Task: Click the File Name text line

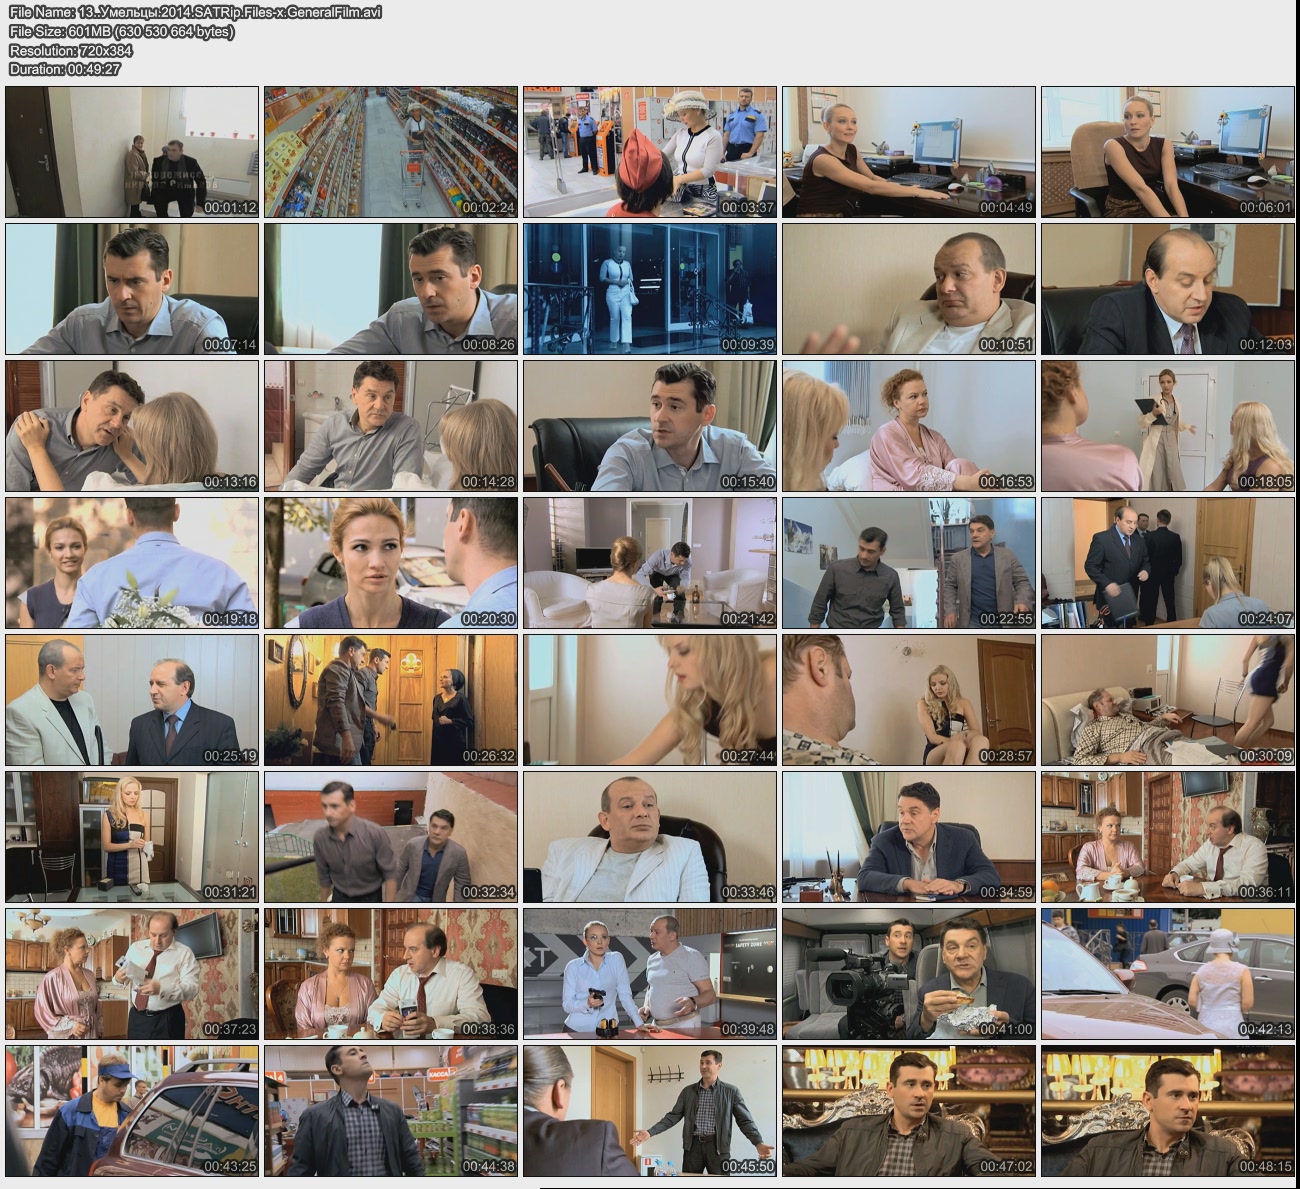Action: (x=195, y=12)
